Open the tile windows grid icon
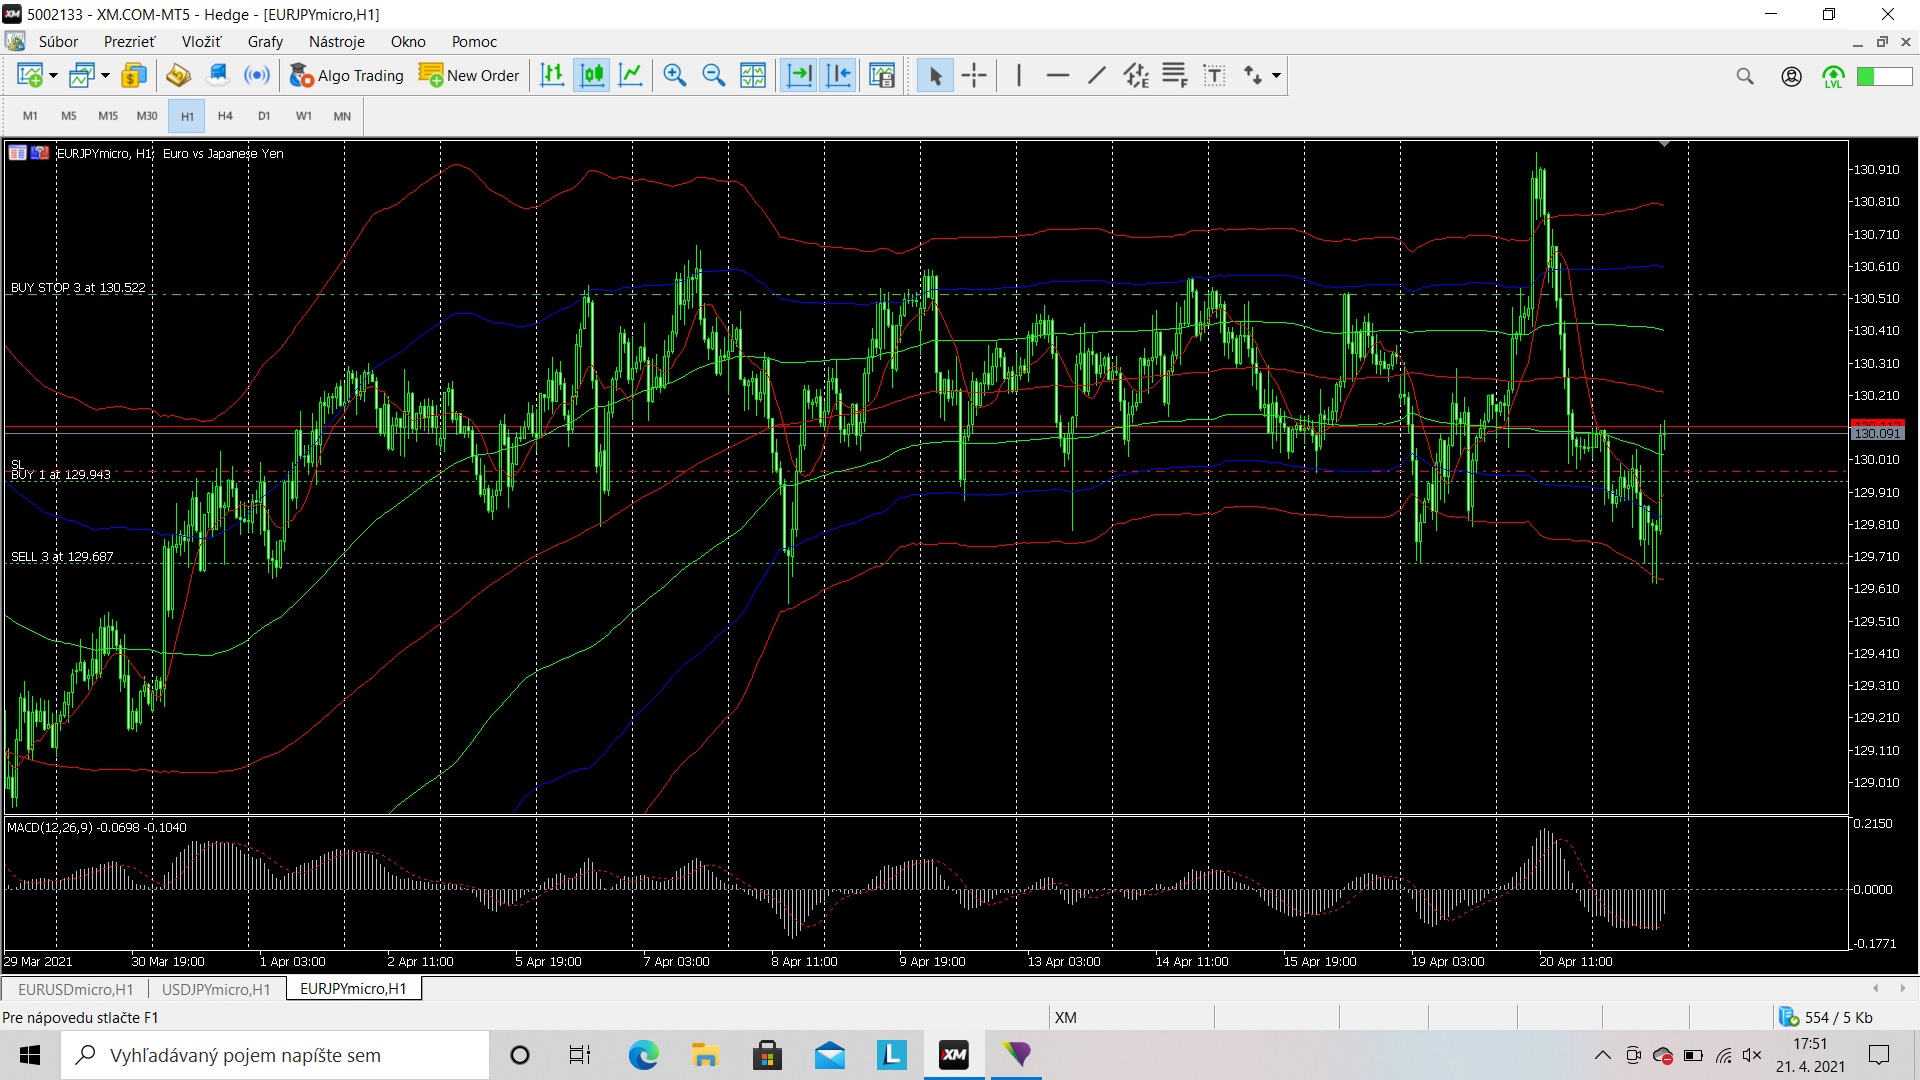The width and height of the screenshot is (1920, 1080). click(753, 75)
